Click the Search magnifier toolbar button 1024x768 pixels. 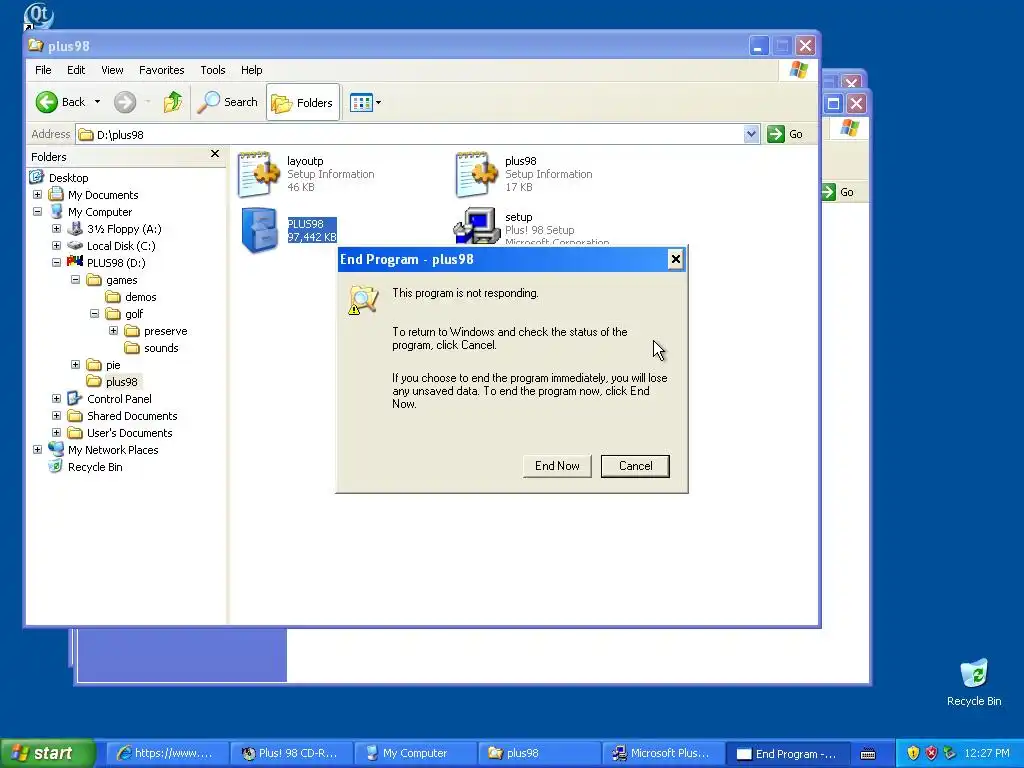(227, 102)
